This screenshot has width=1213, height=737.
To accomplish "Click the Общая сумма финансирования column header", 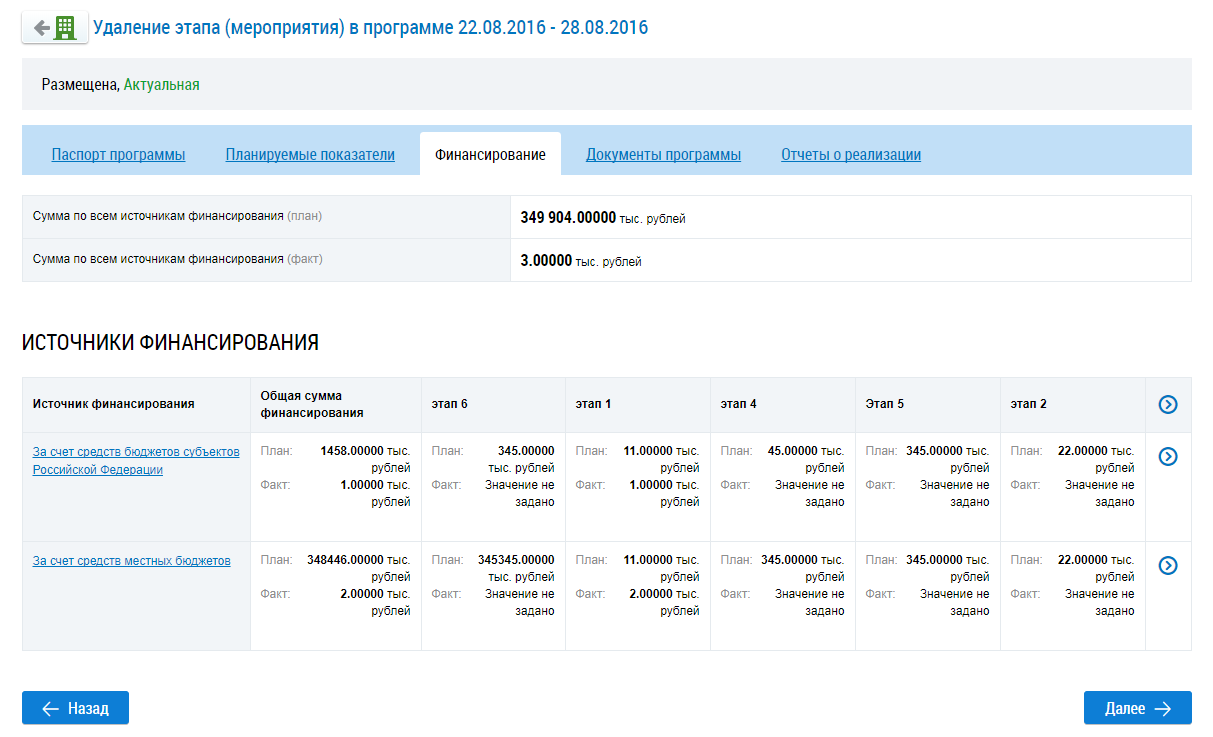I will point(311,404).
